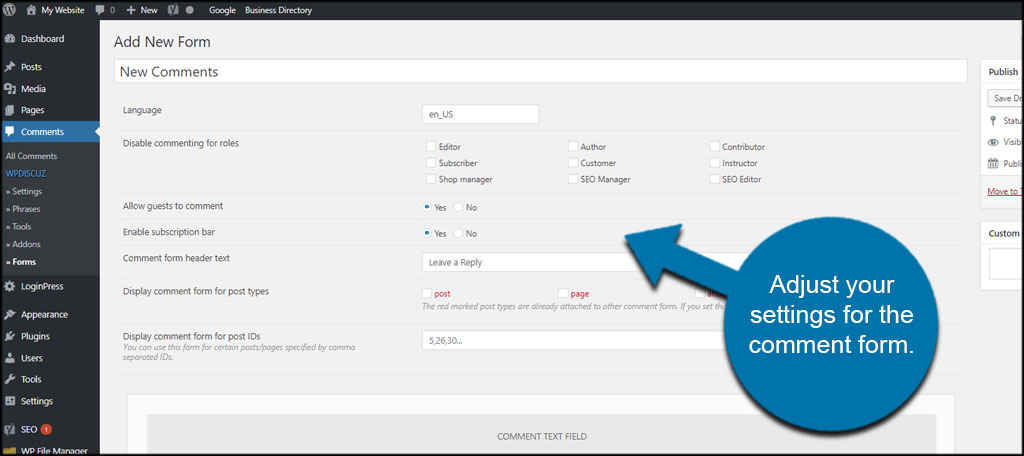Click the Language input field

click(481, 114)
